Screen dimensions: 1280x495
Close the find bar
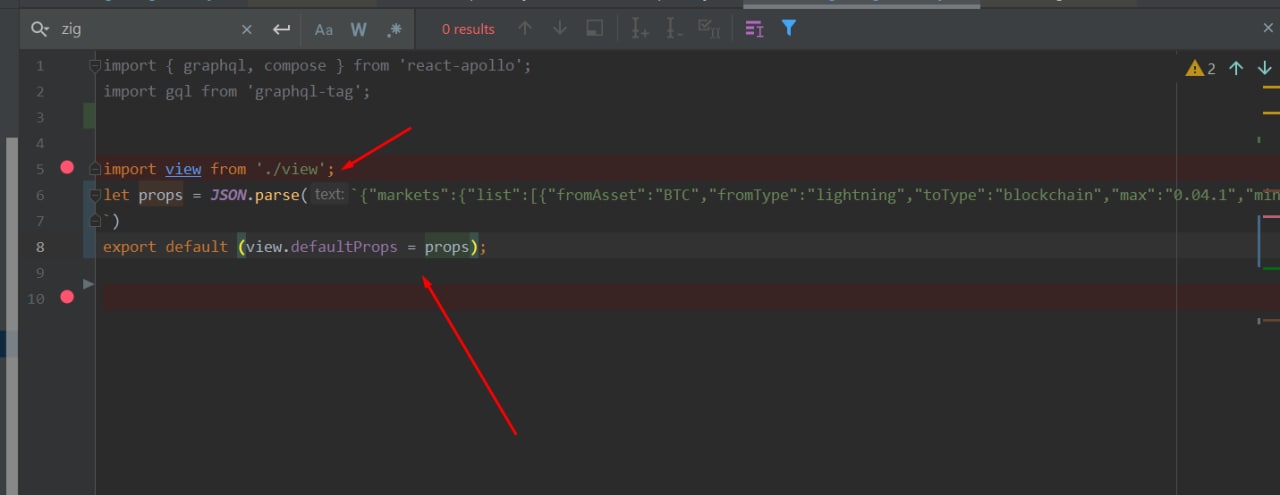(1268, 29)
